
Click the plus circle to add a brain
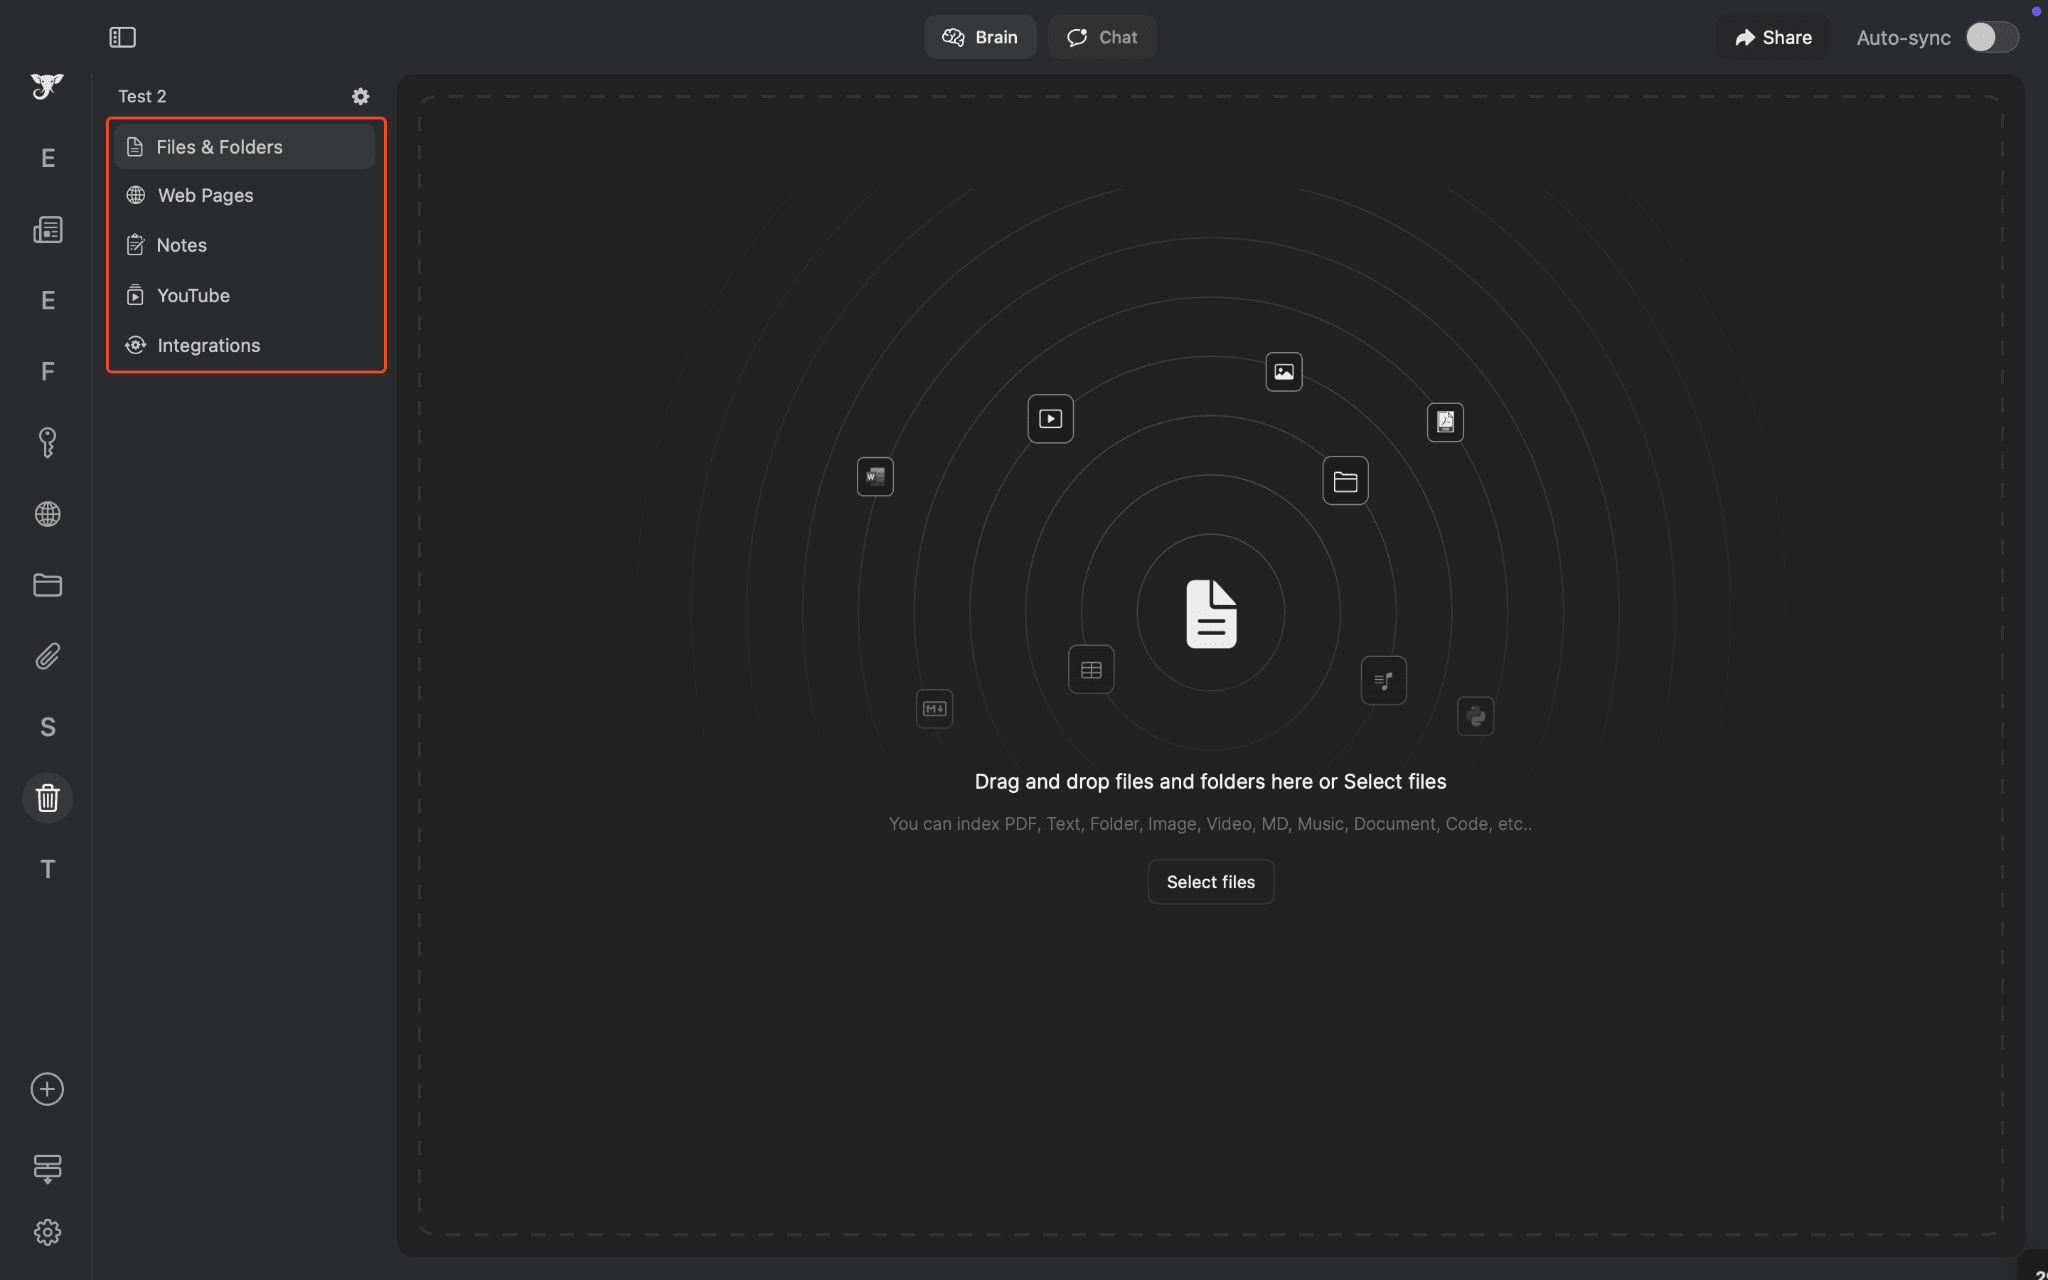pyautogui.click(x=47, y=1089)
